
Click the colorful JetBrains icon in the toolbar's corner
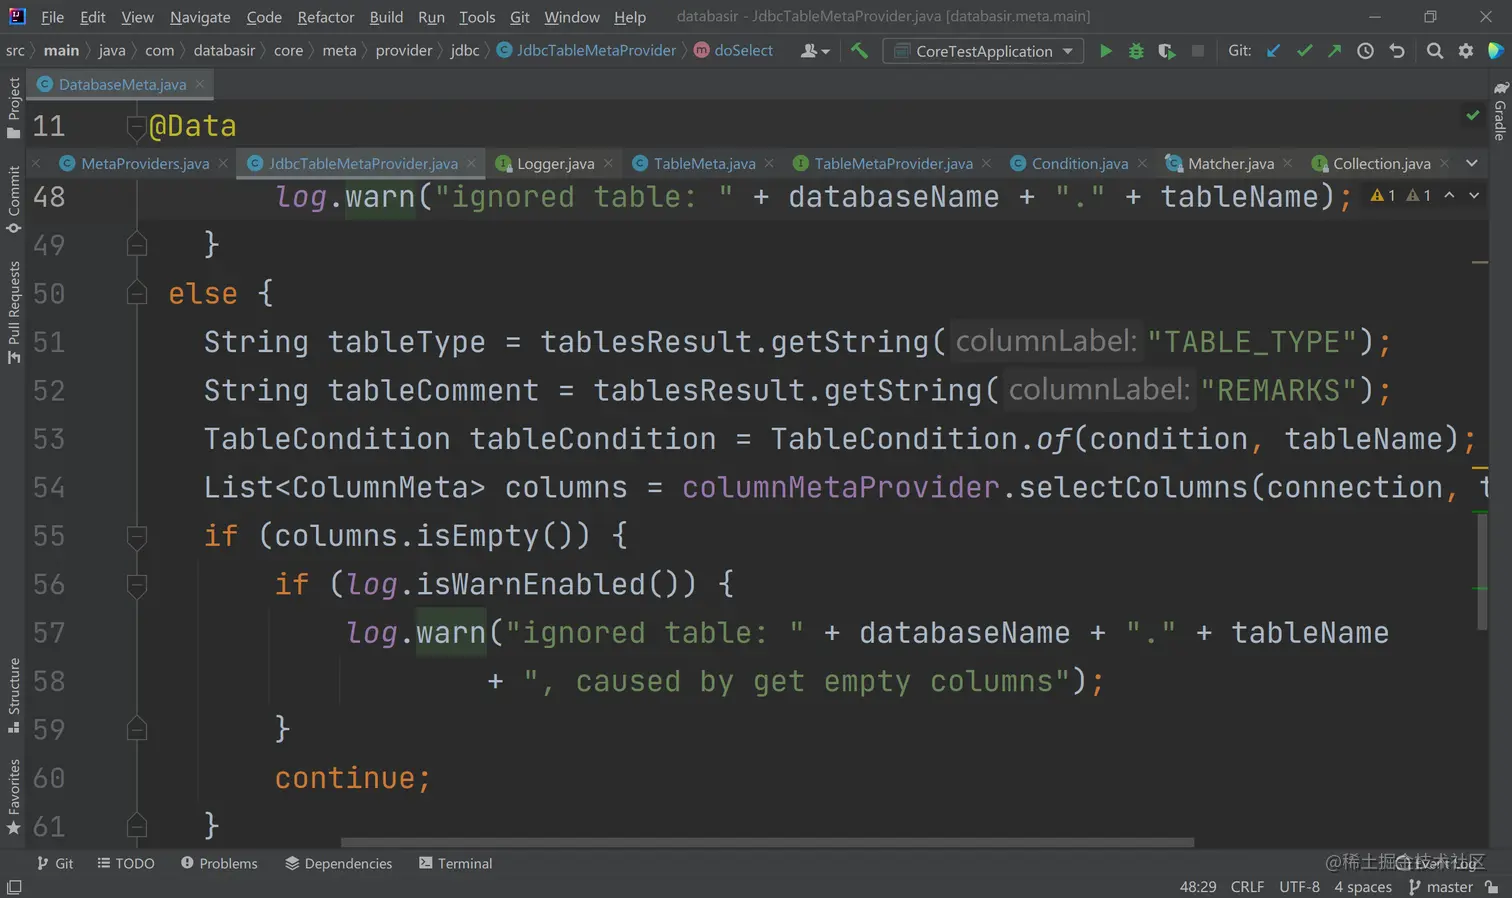click(x=1496, y=51)
